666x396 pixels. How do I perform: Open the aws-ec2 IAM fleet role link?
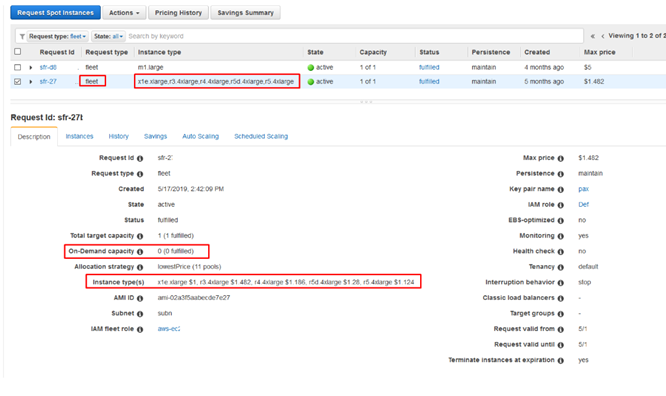pos(169,329)
